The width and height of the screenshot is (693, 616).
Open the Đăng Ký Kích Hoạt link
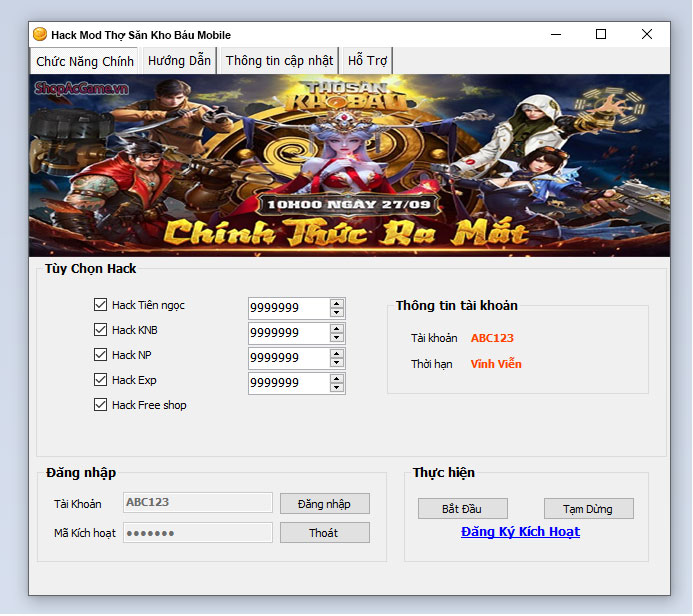(x=520, y=532)
